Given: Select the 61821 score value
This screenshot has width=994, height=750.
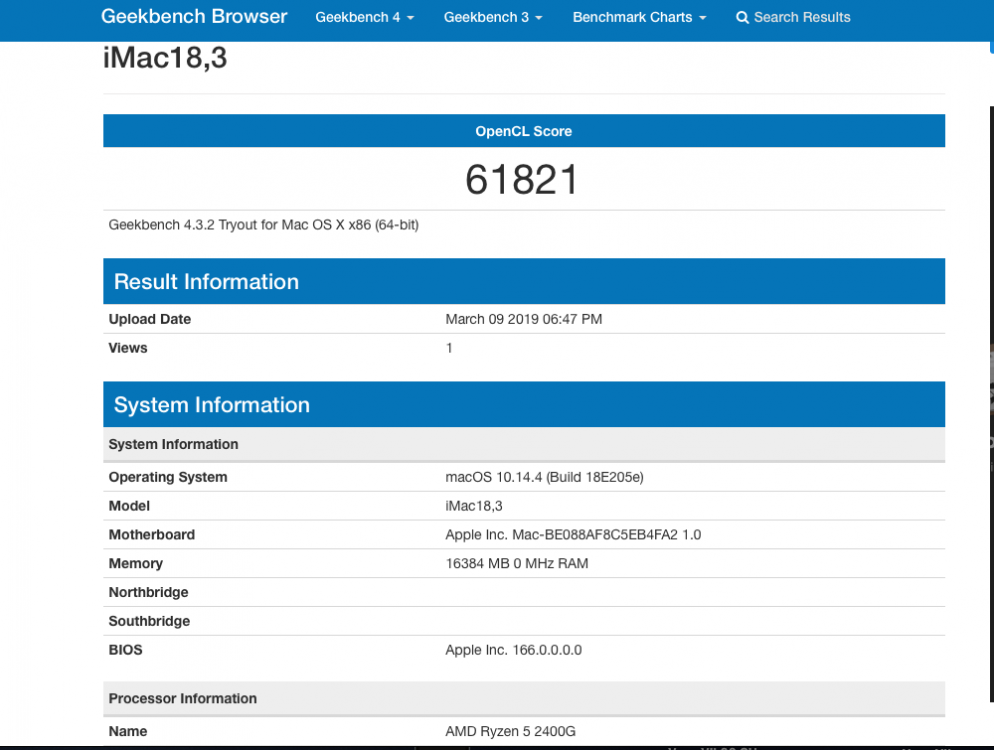Looking at the screenshot, I should tap(522, 179).
